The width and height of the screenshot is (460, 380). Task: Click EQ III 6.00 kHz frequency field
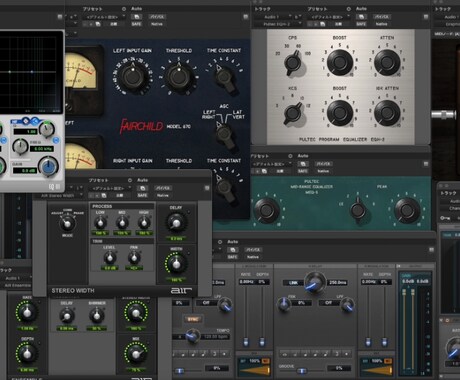tap(42, 149)
